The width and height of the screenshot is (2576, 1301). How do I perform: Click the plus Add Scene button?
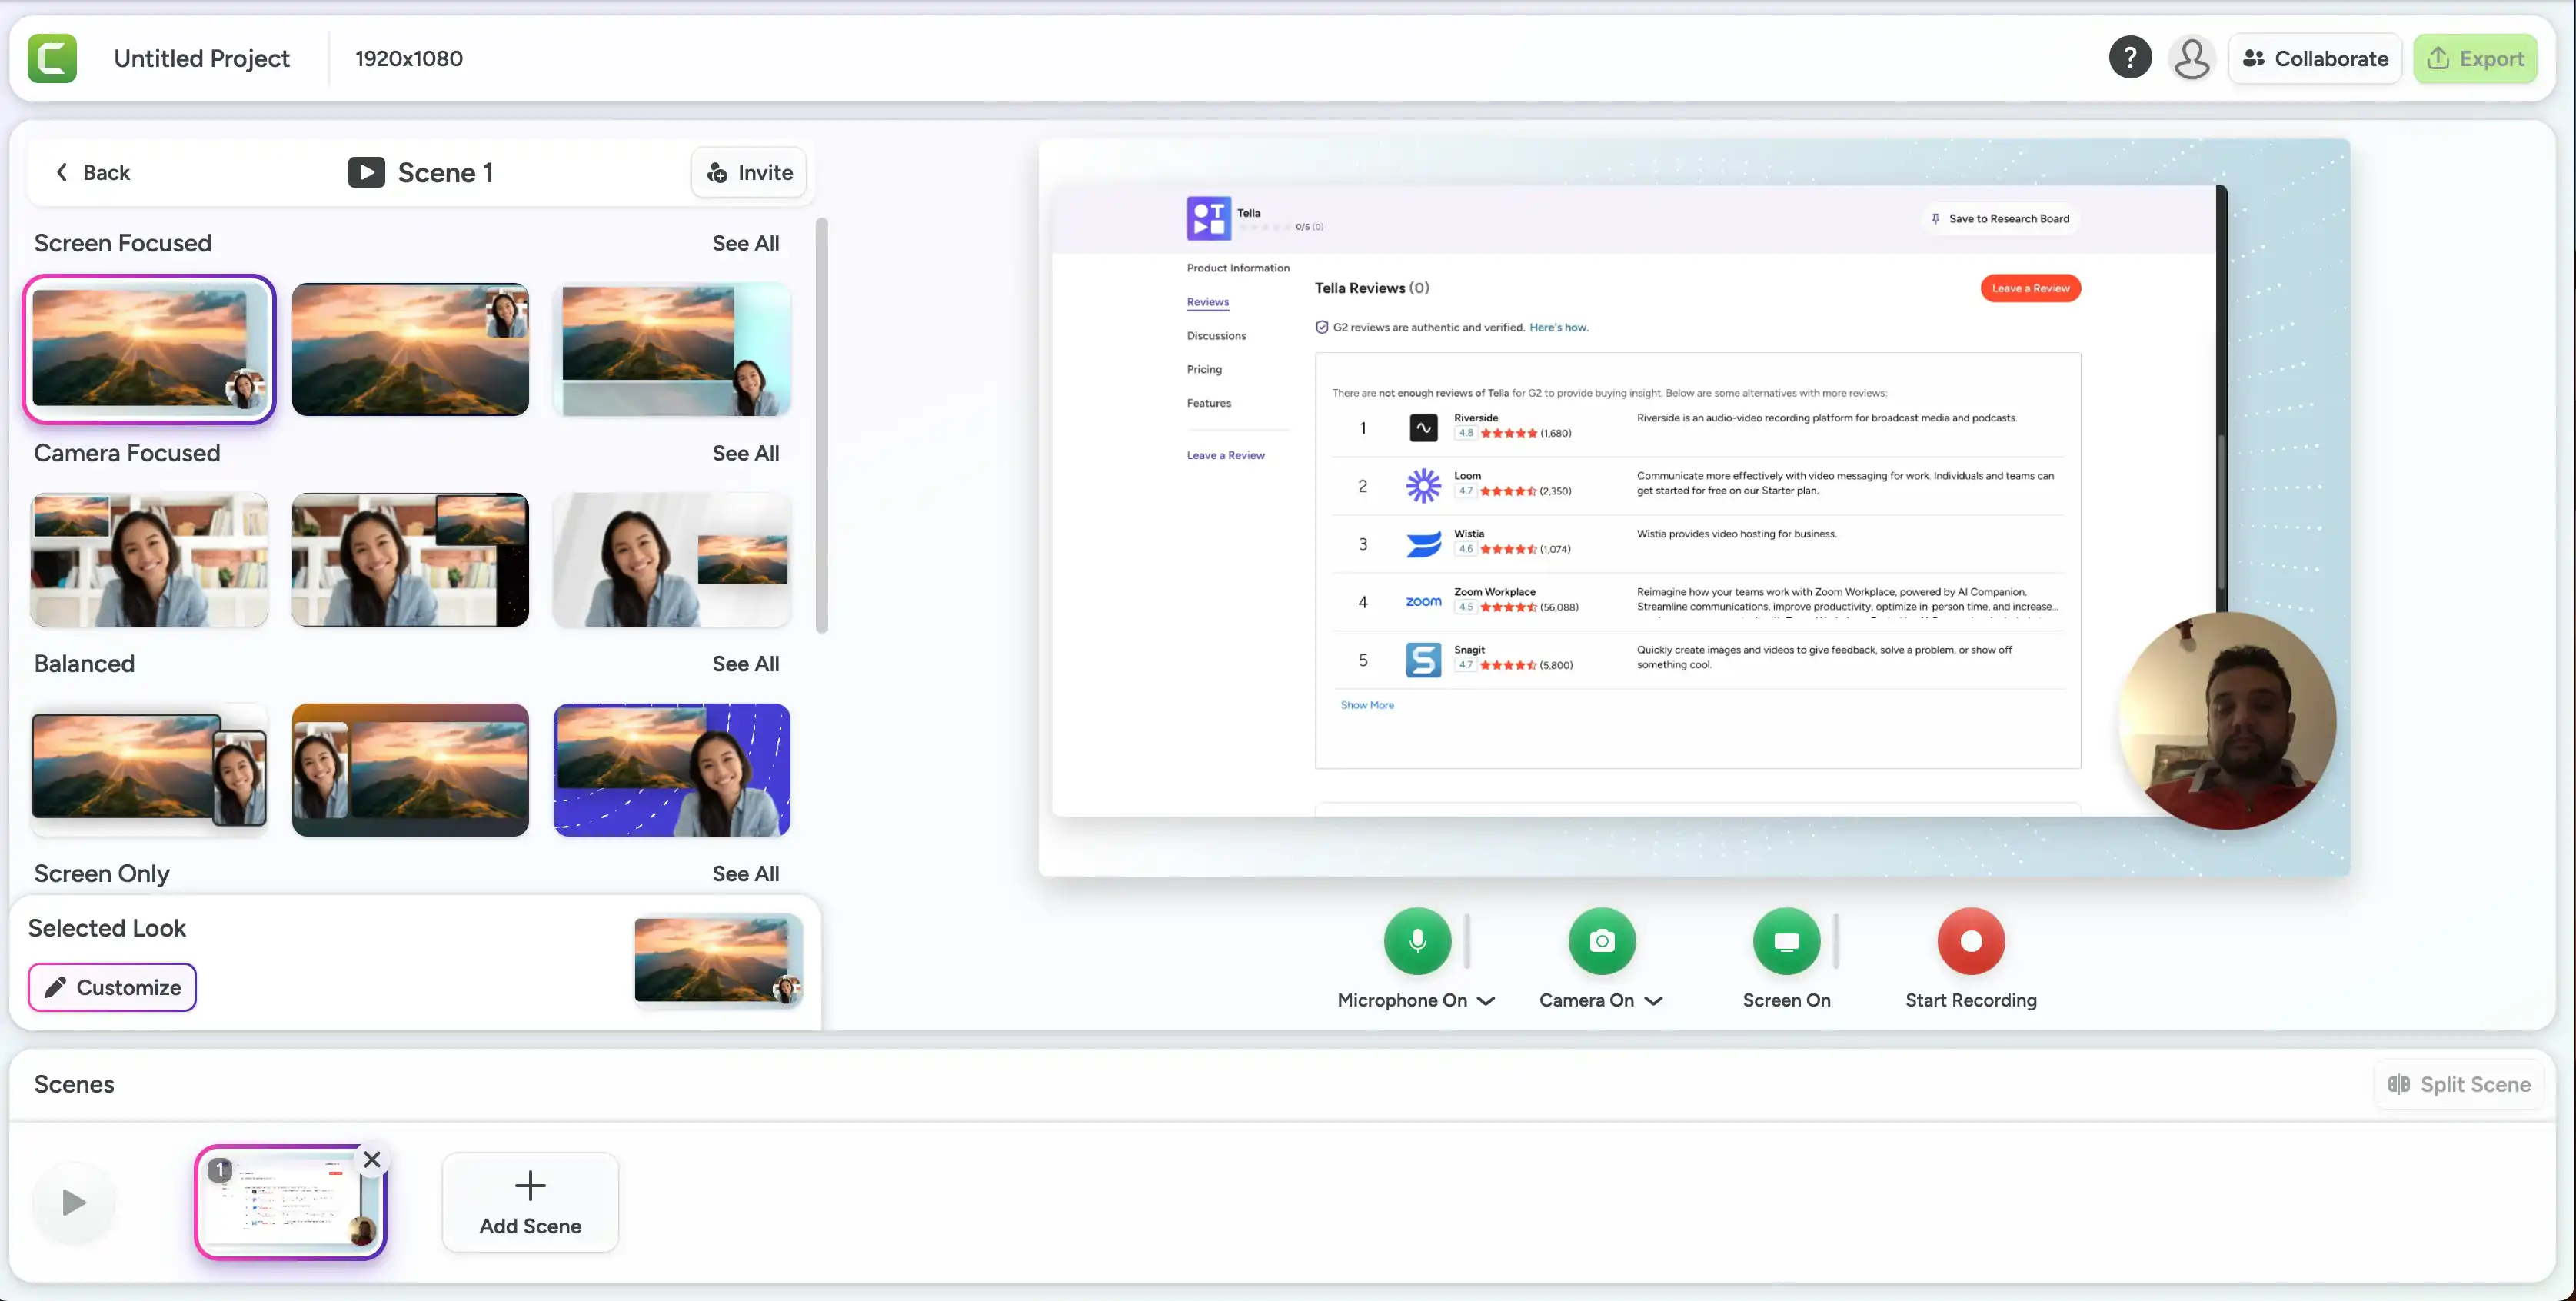530,1202
